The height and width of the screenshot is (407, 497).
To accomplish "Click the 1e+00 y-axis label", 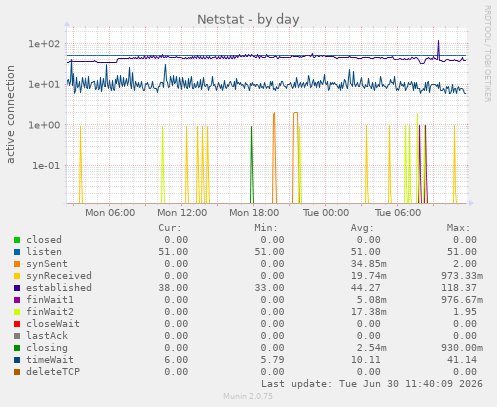I will click(44, 125).
